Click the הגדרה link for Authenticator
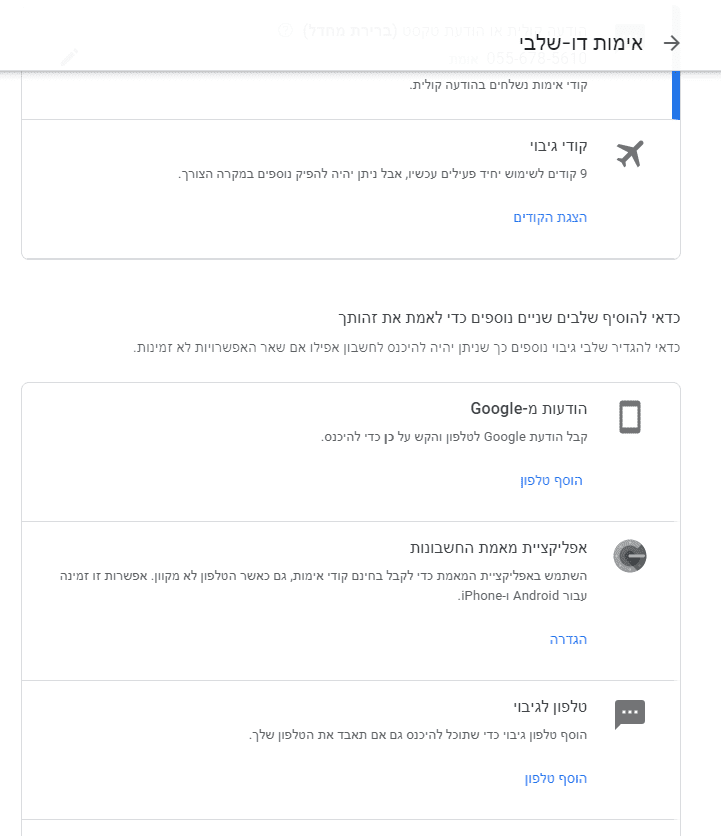The width and height of the screenshot is (721, 836). point(568,639)
